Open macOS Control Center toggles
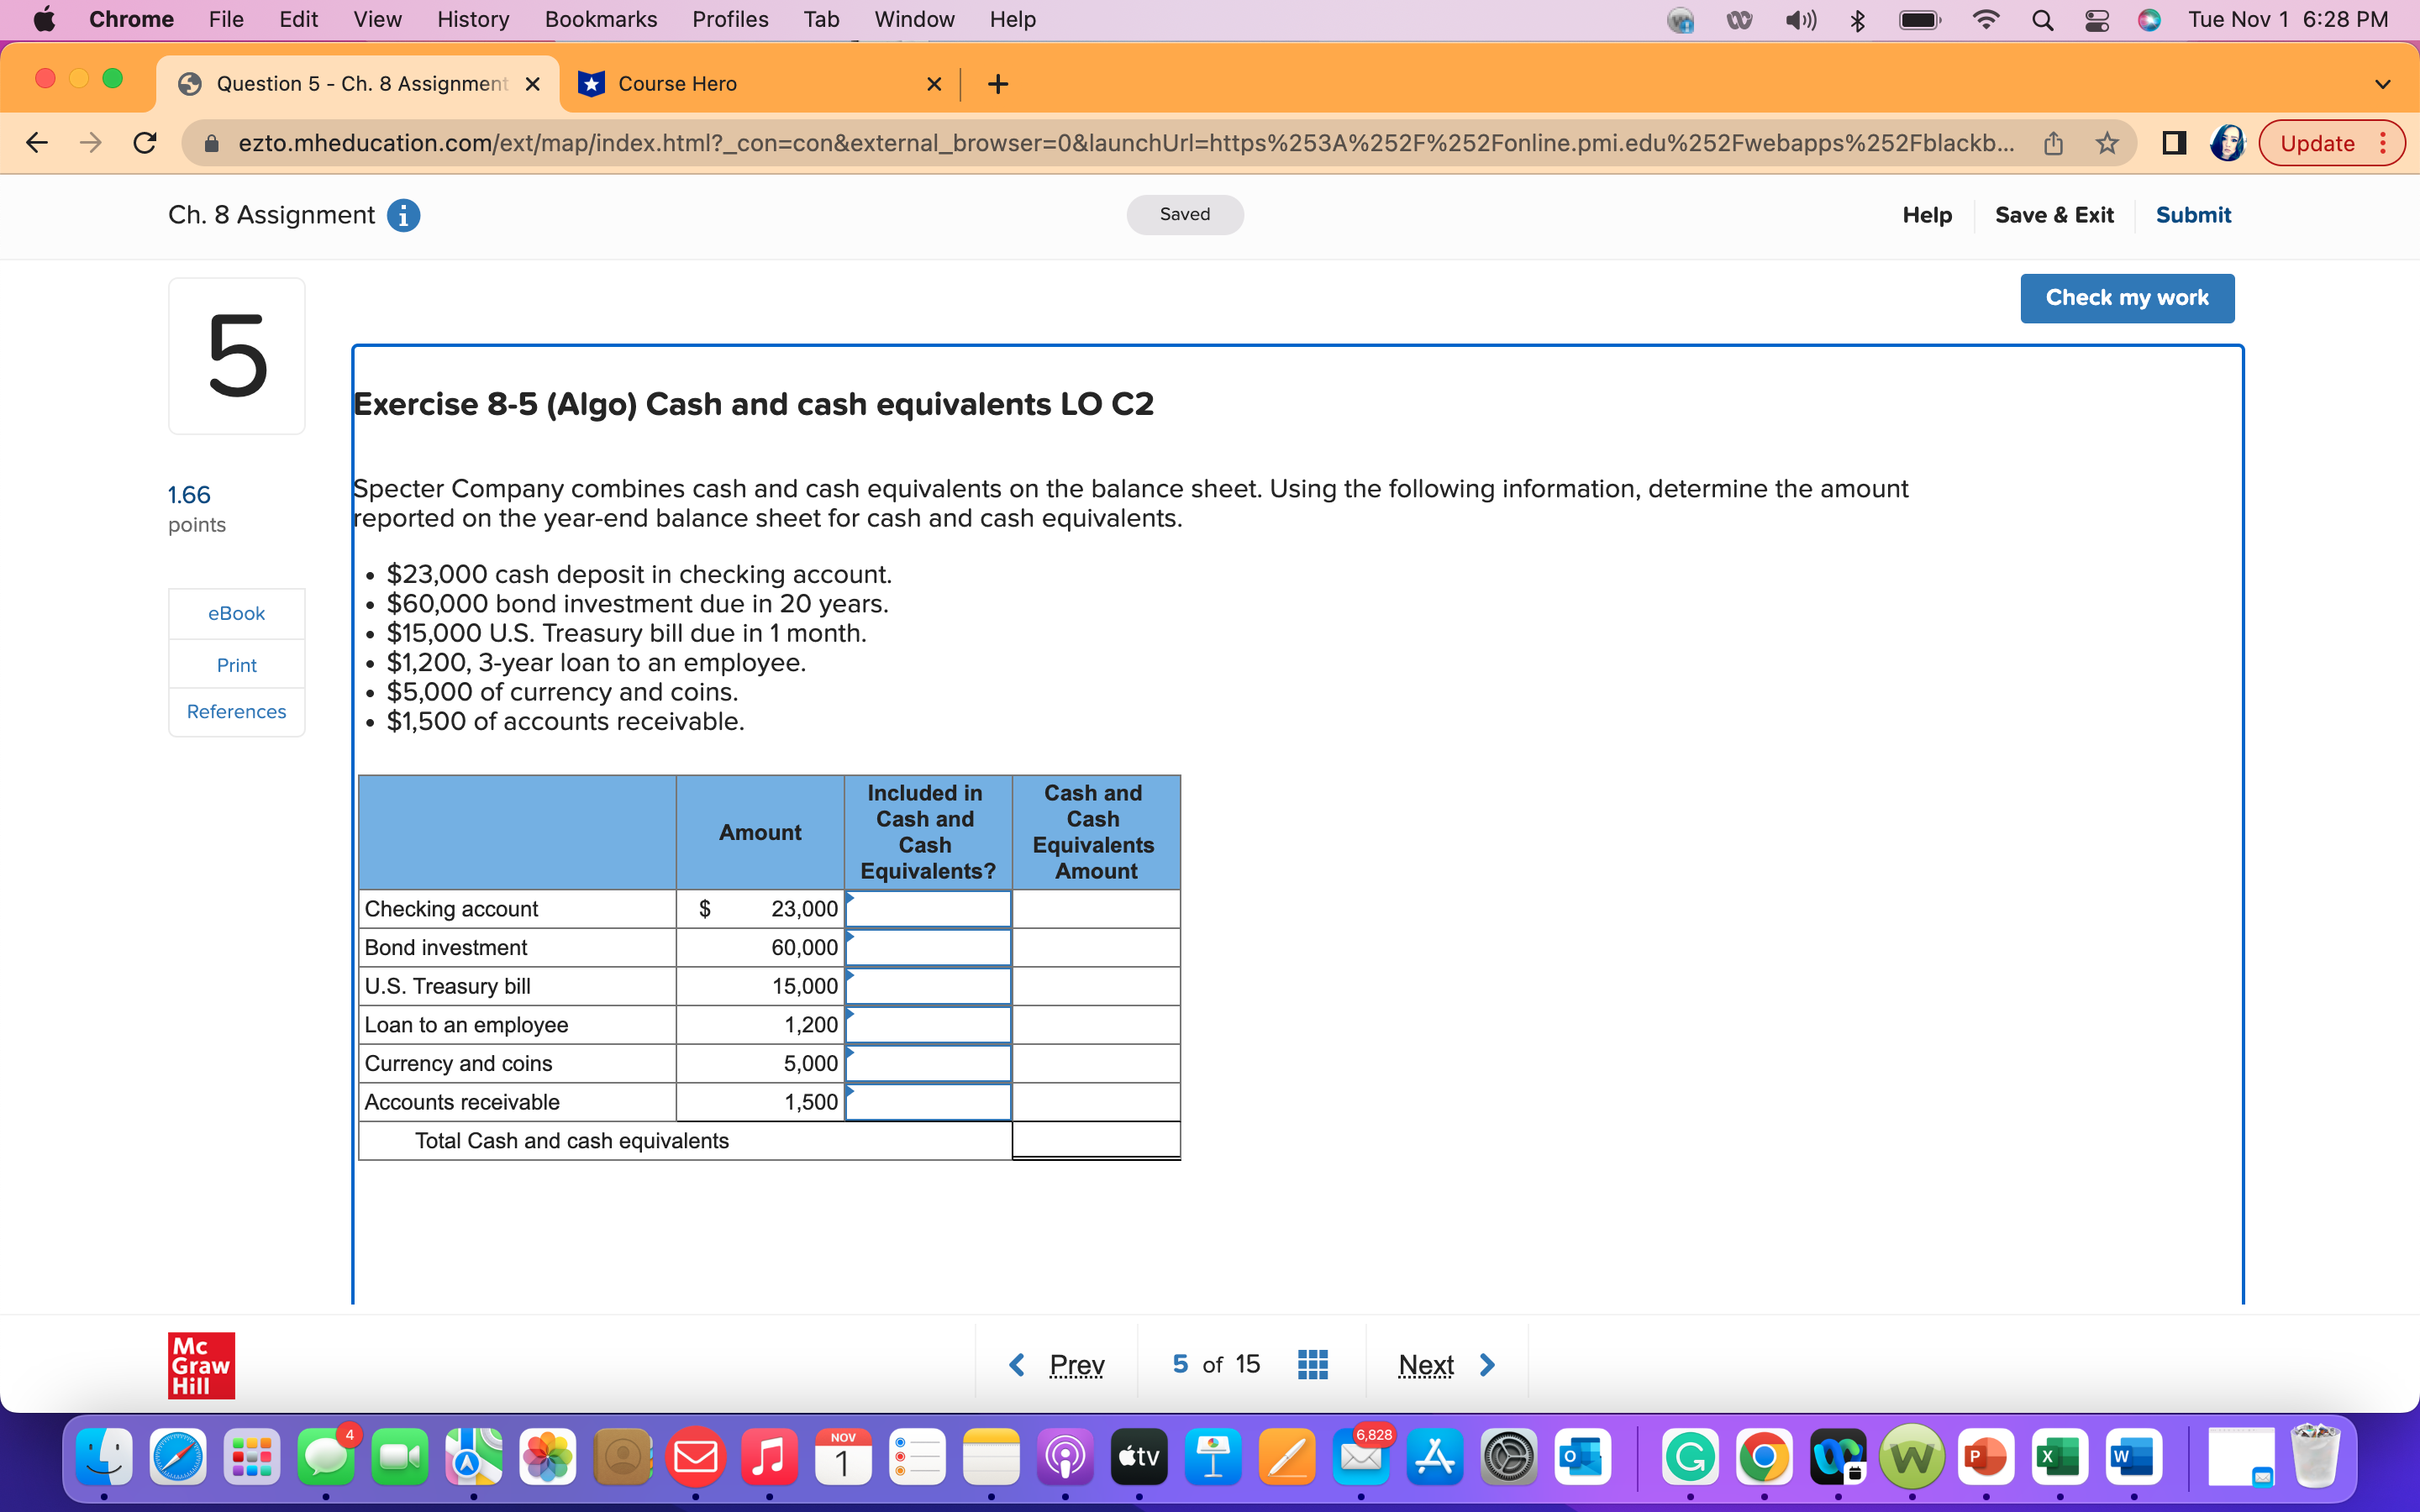This screenshot has height=1512, width=2420. [2096, 20]
